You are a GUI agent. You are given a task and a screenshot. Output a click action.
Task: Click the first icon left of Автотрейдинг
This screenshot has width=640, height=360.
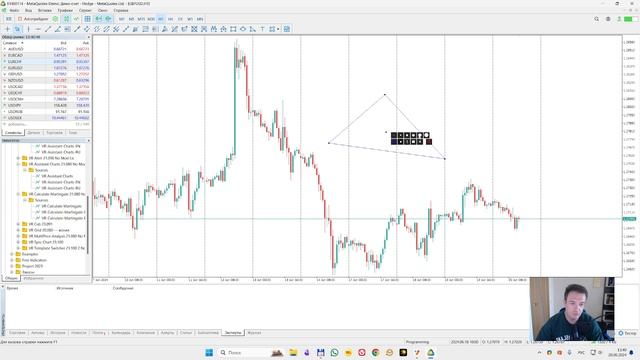click(x=9, y=19)
